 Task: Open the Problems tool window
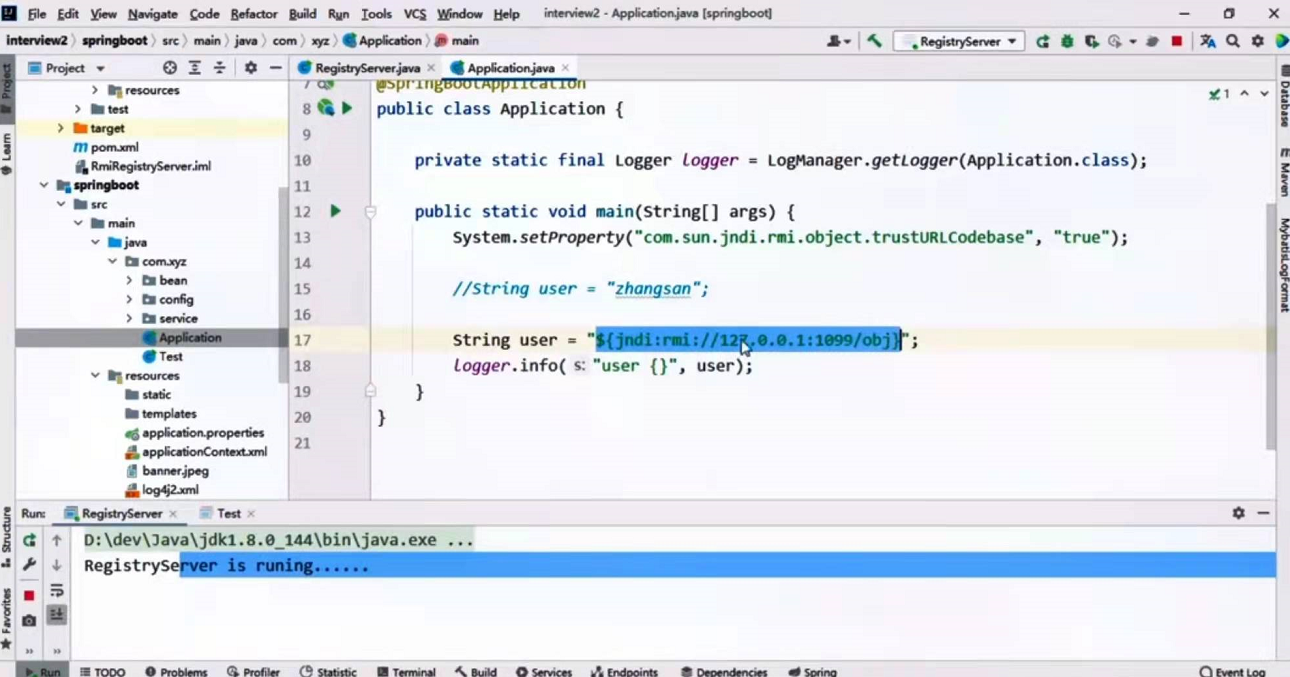coord(176,671)
